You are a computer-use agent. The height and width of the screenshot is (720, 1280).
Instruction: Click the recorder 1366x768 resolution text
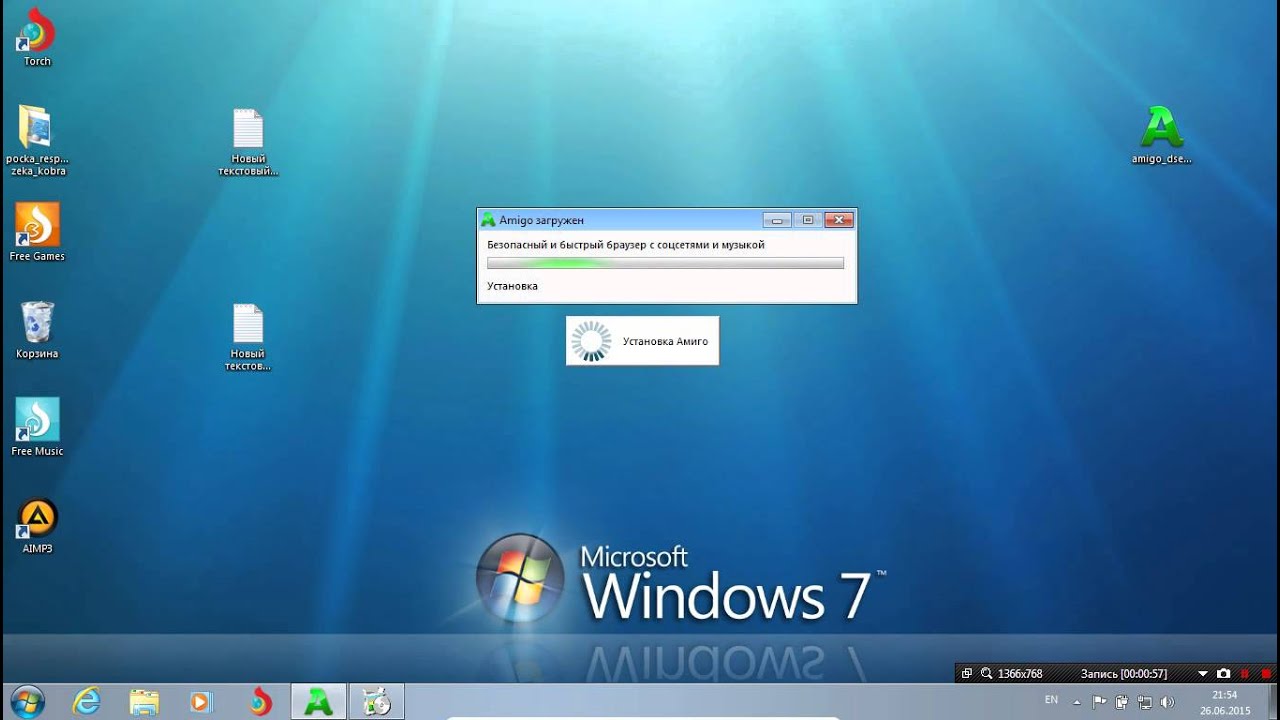[1020, 674]
